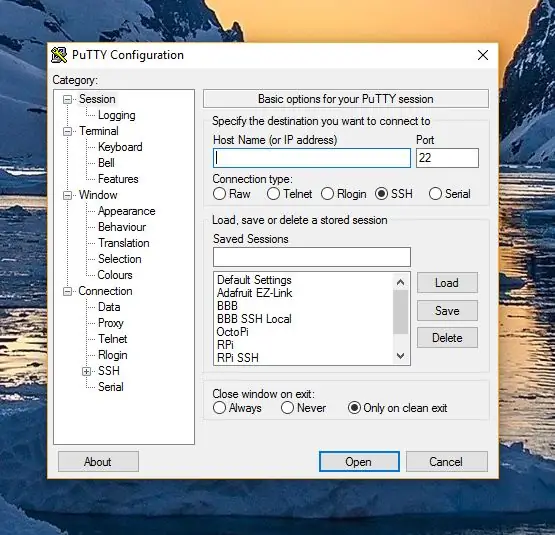This screenshot has height=535, width=555.
Task: Click the saved sessions scrollbar thumb
Action: [401, 312]
